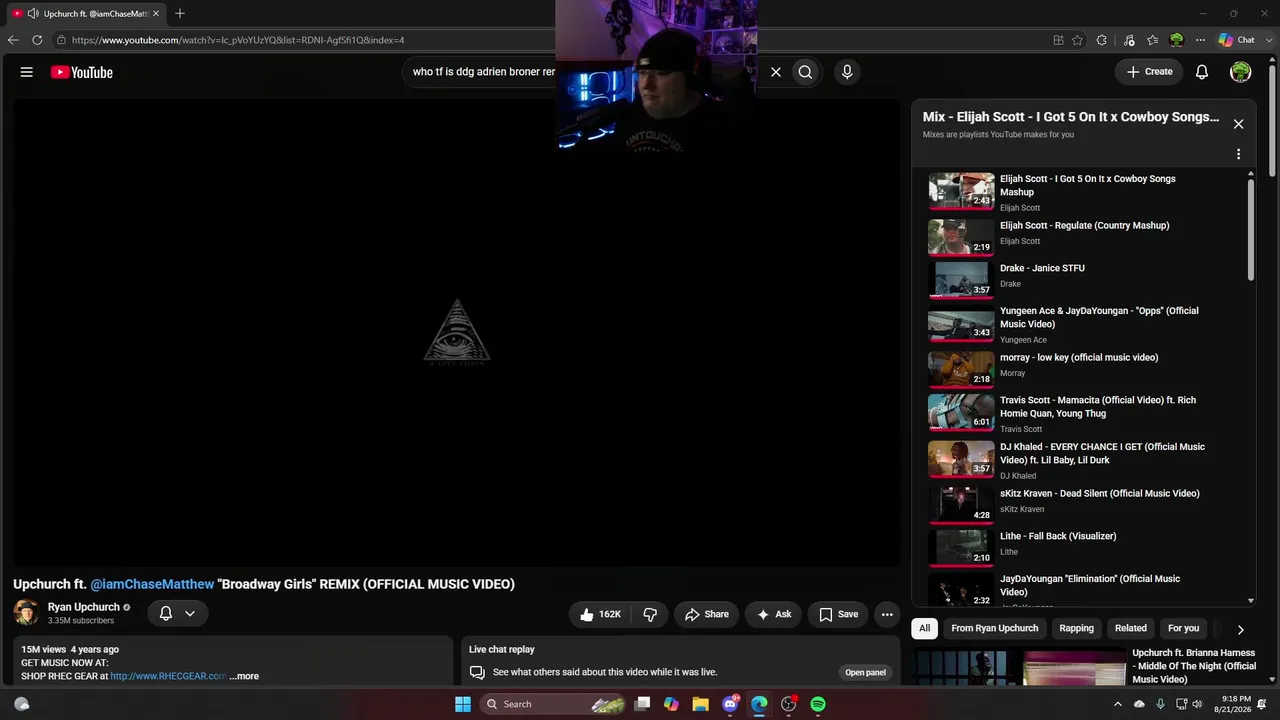1280x720 pixels.
Task: Open the Mix playlist three-dot options
Action: click(x=1238, y=154)
